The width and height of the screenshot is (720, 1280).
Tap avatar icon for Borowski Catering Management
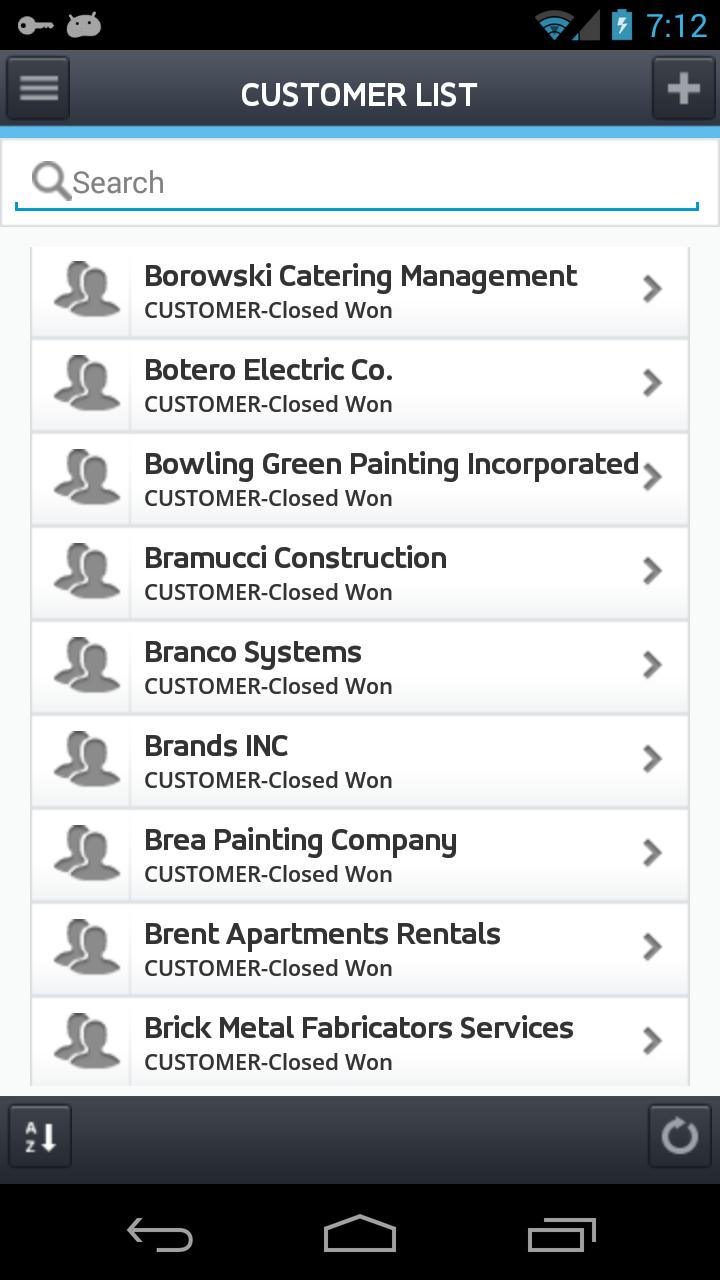(x=86, y=289)
